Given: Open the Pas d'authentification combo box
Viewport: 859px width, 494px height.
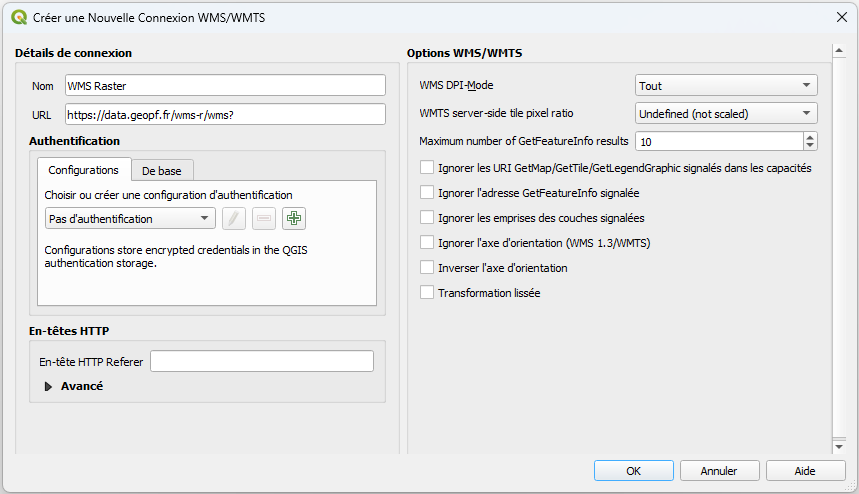Looking at the screenshot, I should coord(130,219).
